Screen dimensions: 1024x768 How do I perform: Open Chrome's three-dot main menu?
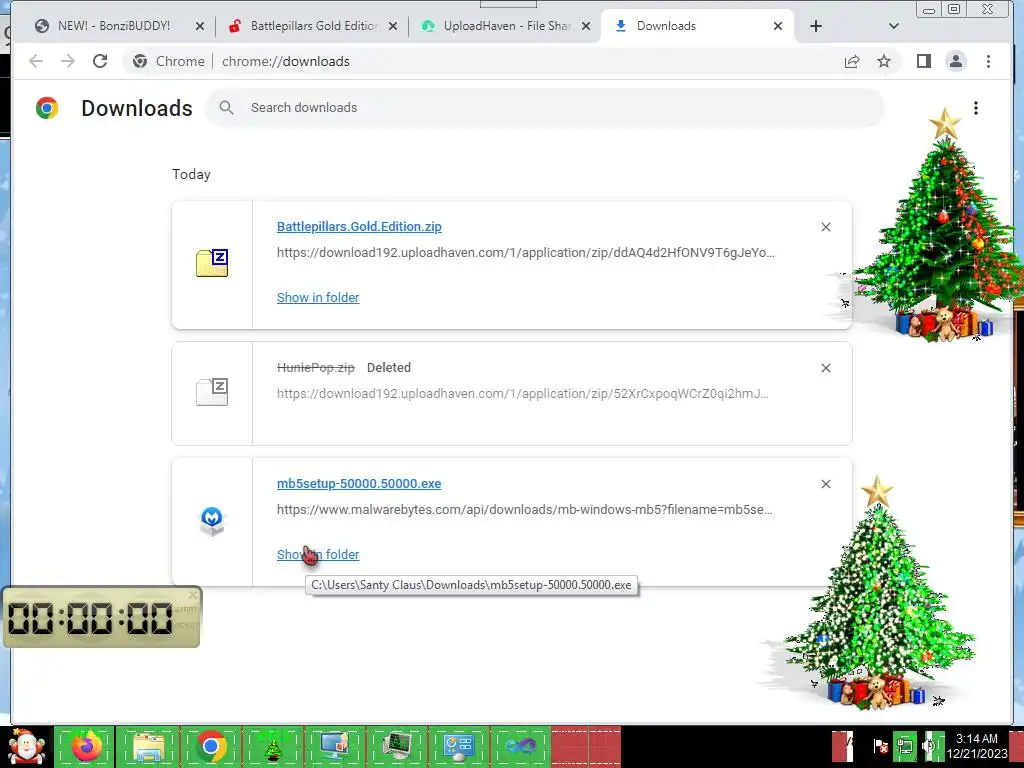pyautogui.click(x=988, y=61)
